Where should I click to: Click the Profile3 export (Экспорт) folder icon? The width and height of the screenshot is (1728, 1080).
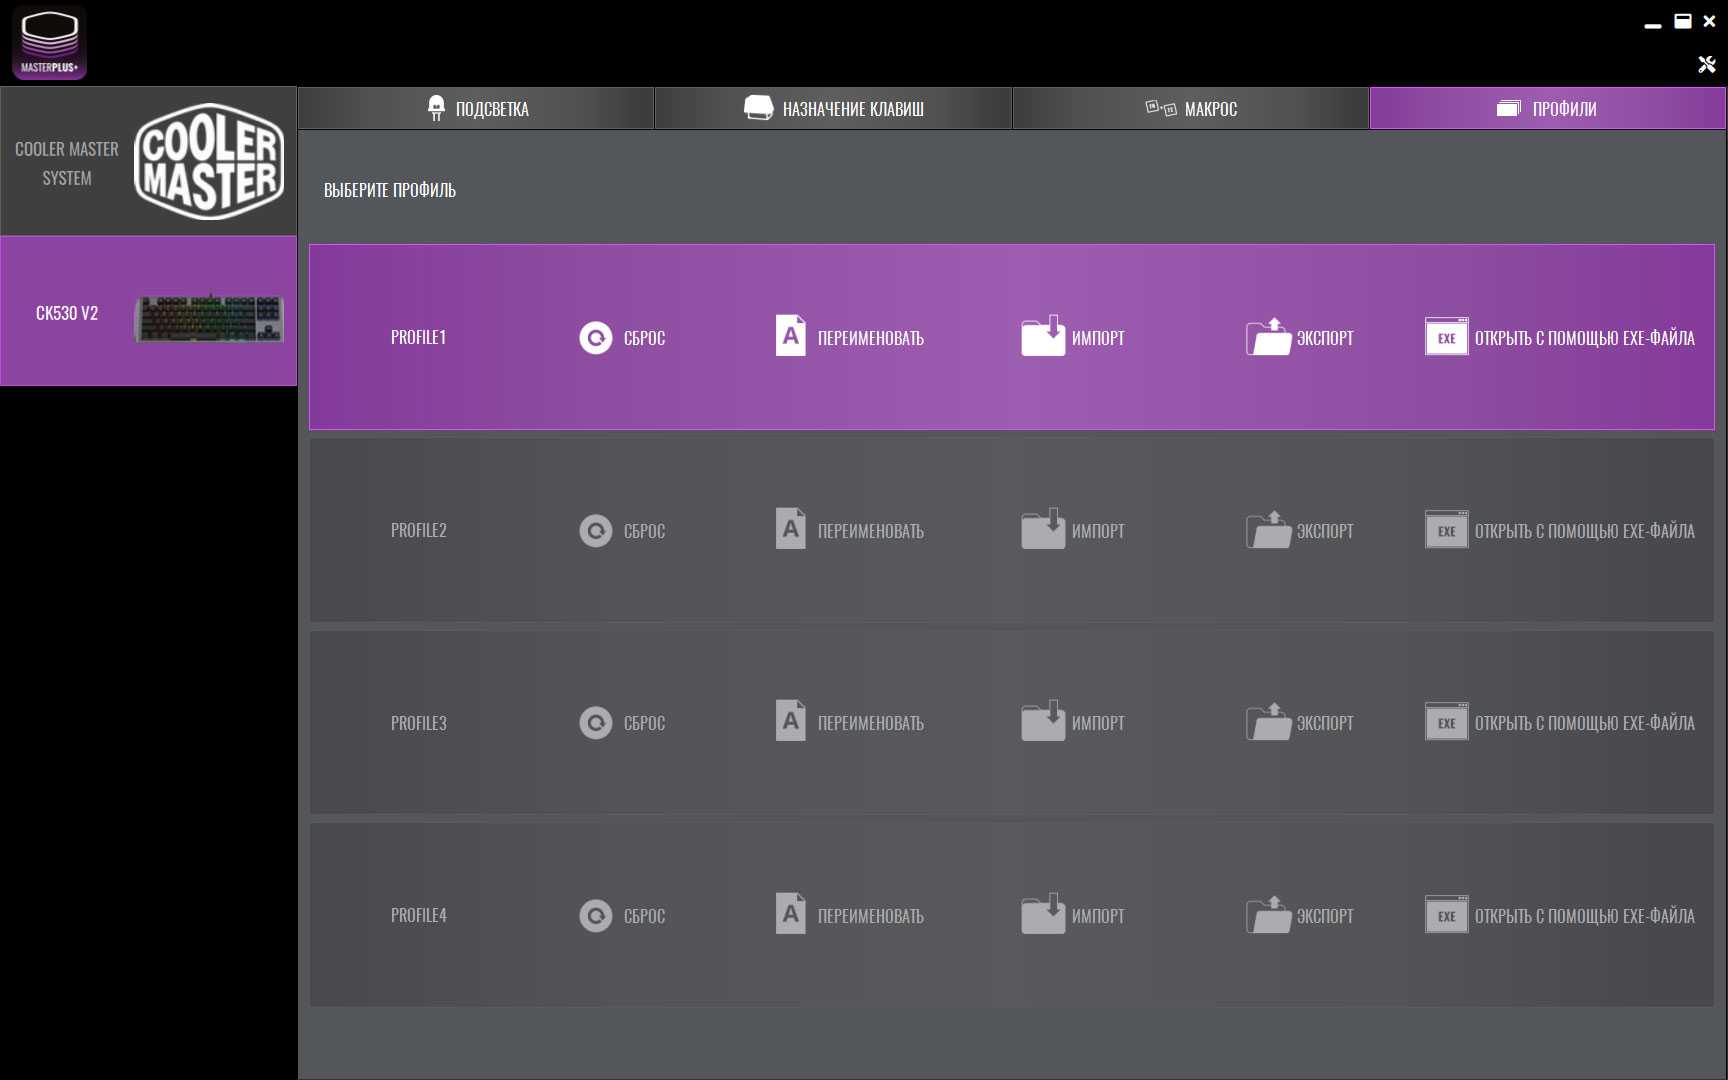tap(1268, 722)
